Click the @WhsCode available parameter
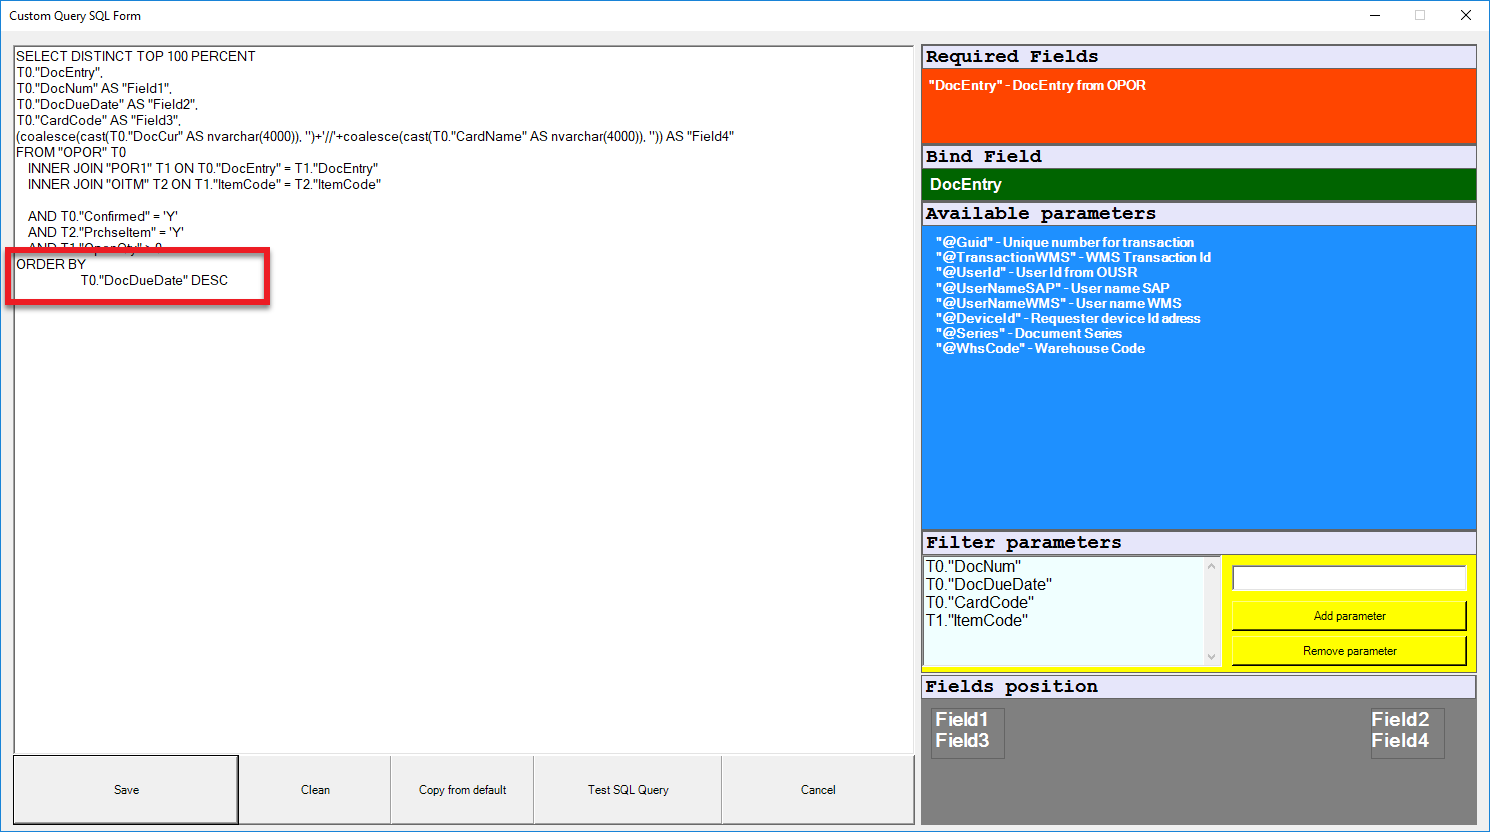The height and width of the screenshot is (832, 1490). (1040, 349)
